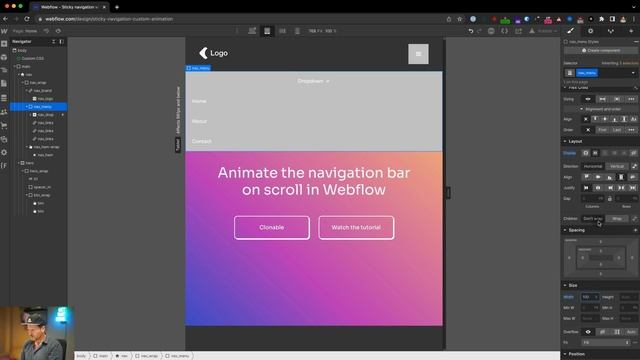Open the Assets panel icon
The image size is (640, 360).
(4, 139)
